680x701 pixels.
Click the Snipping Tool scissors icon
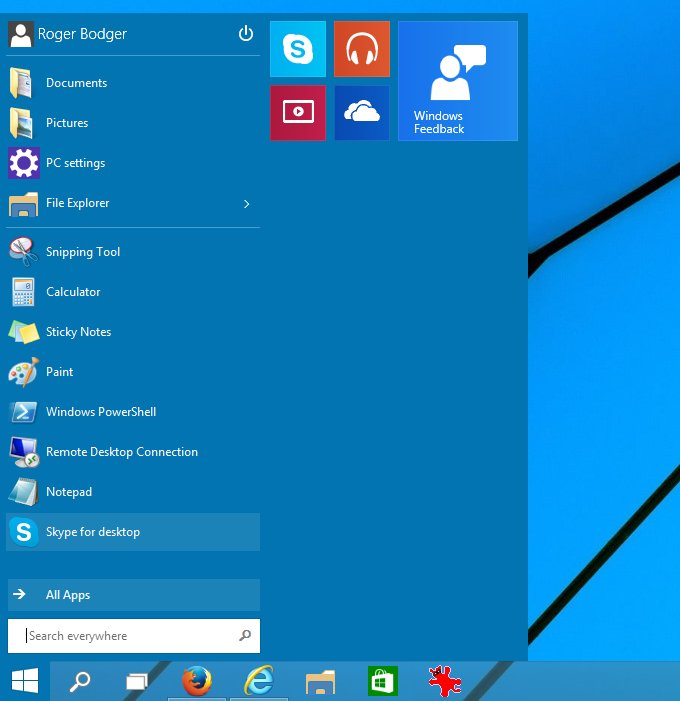[23, 251]
